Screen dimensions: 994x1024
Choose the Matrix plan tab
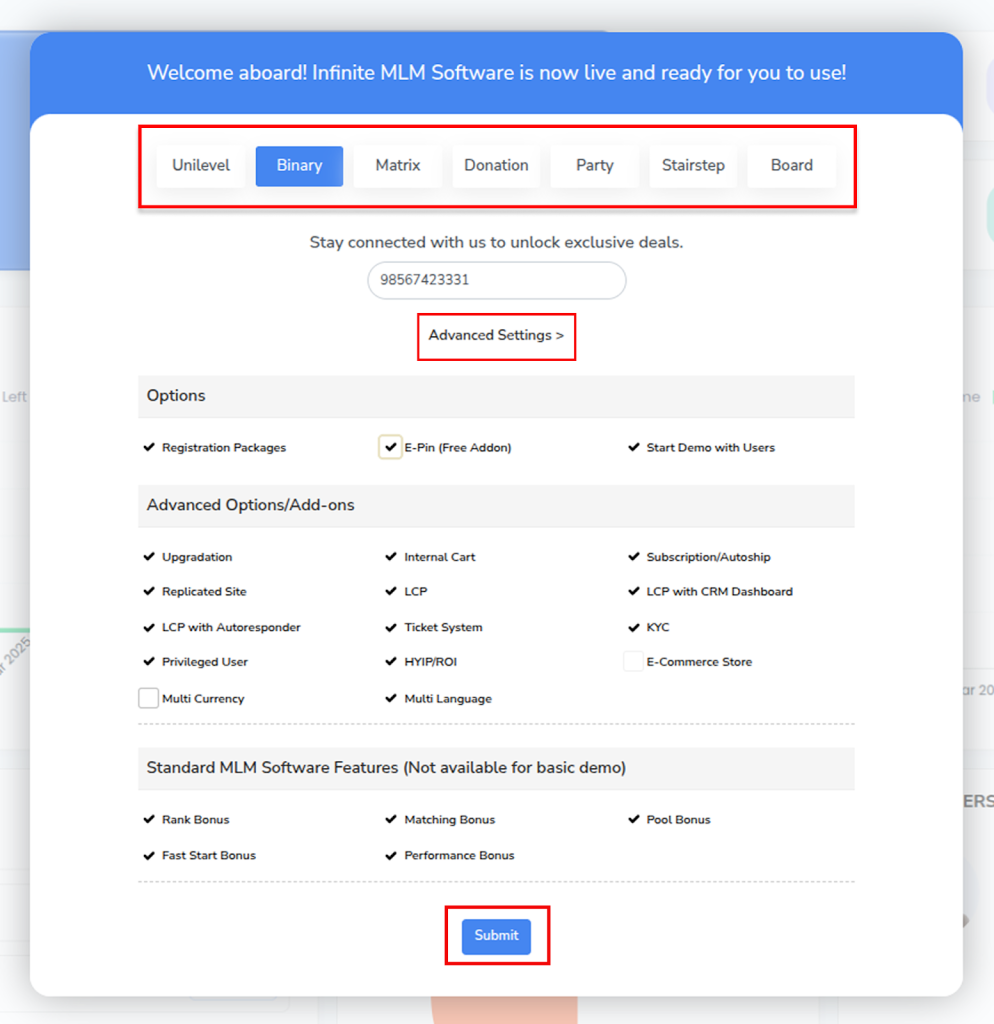click(398, 166)
